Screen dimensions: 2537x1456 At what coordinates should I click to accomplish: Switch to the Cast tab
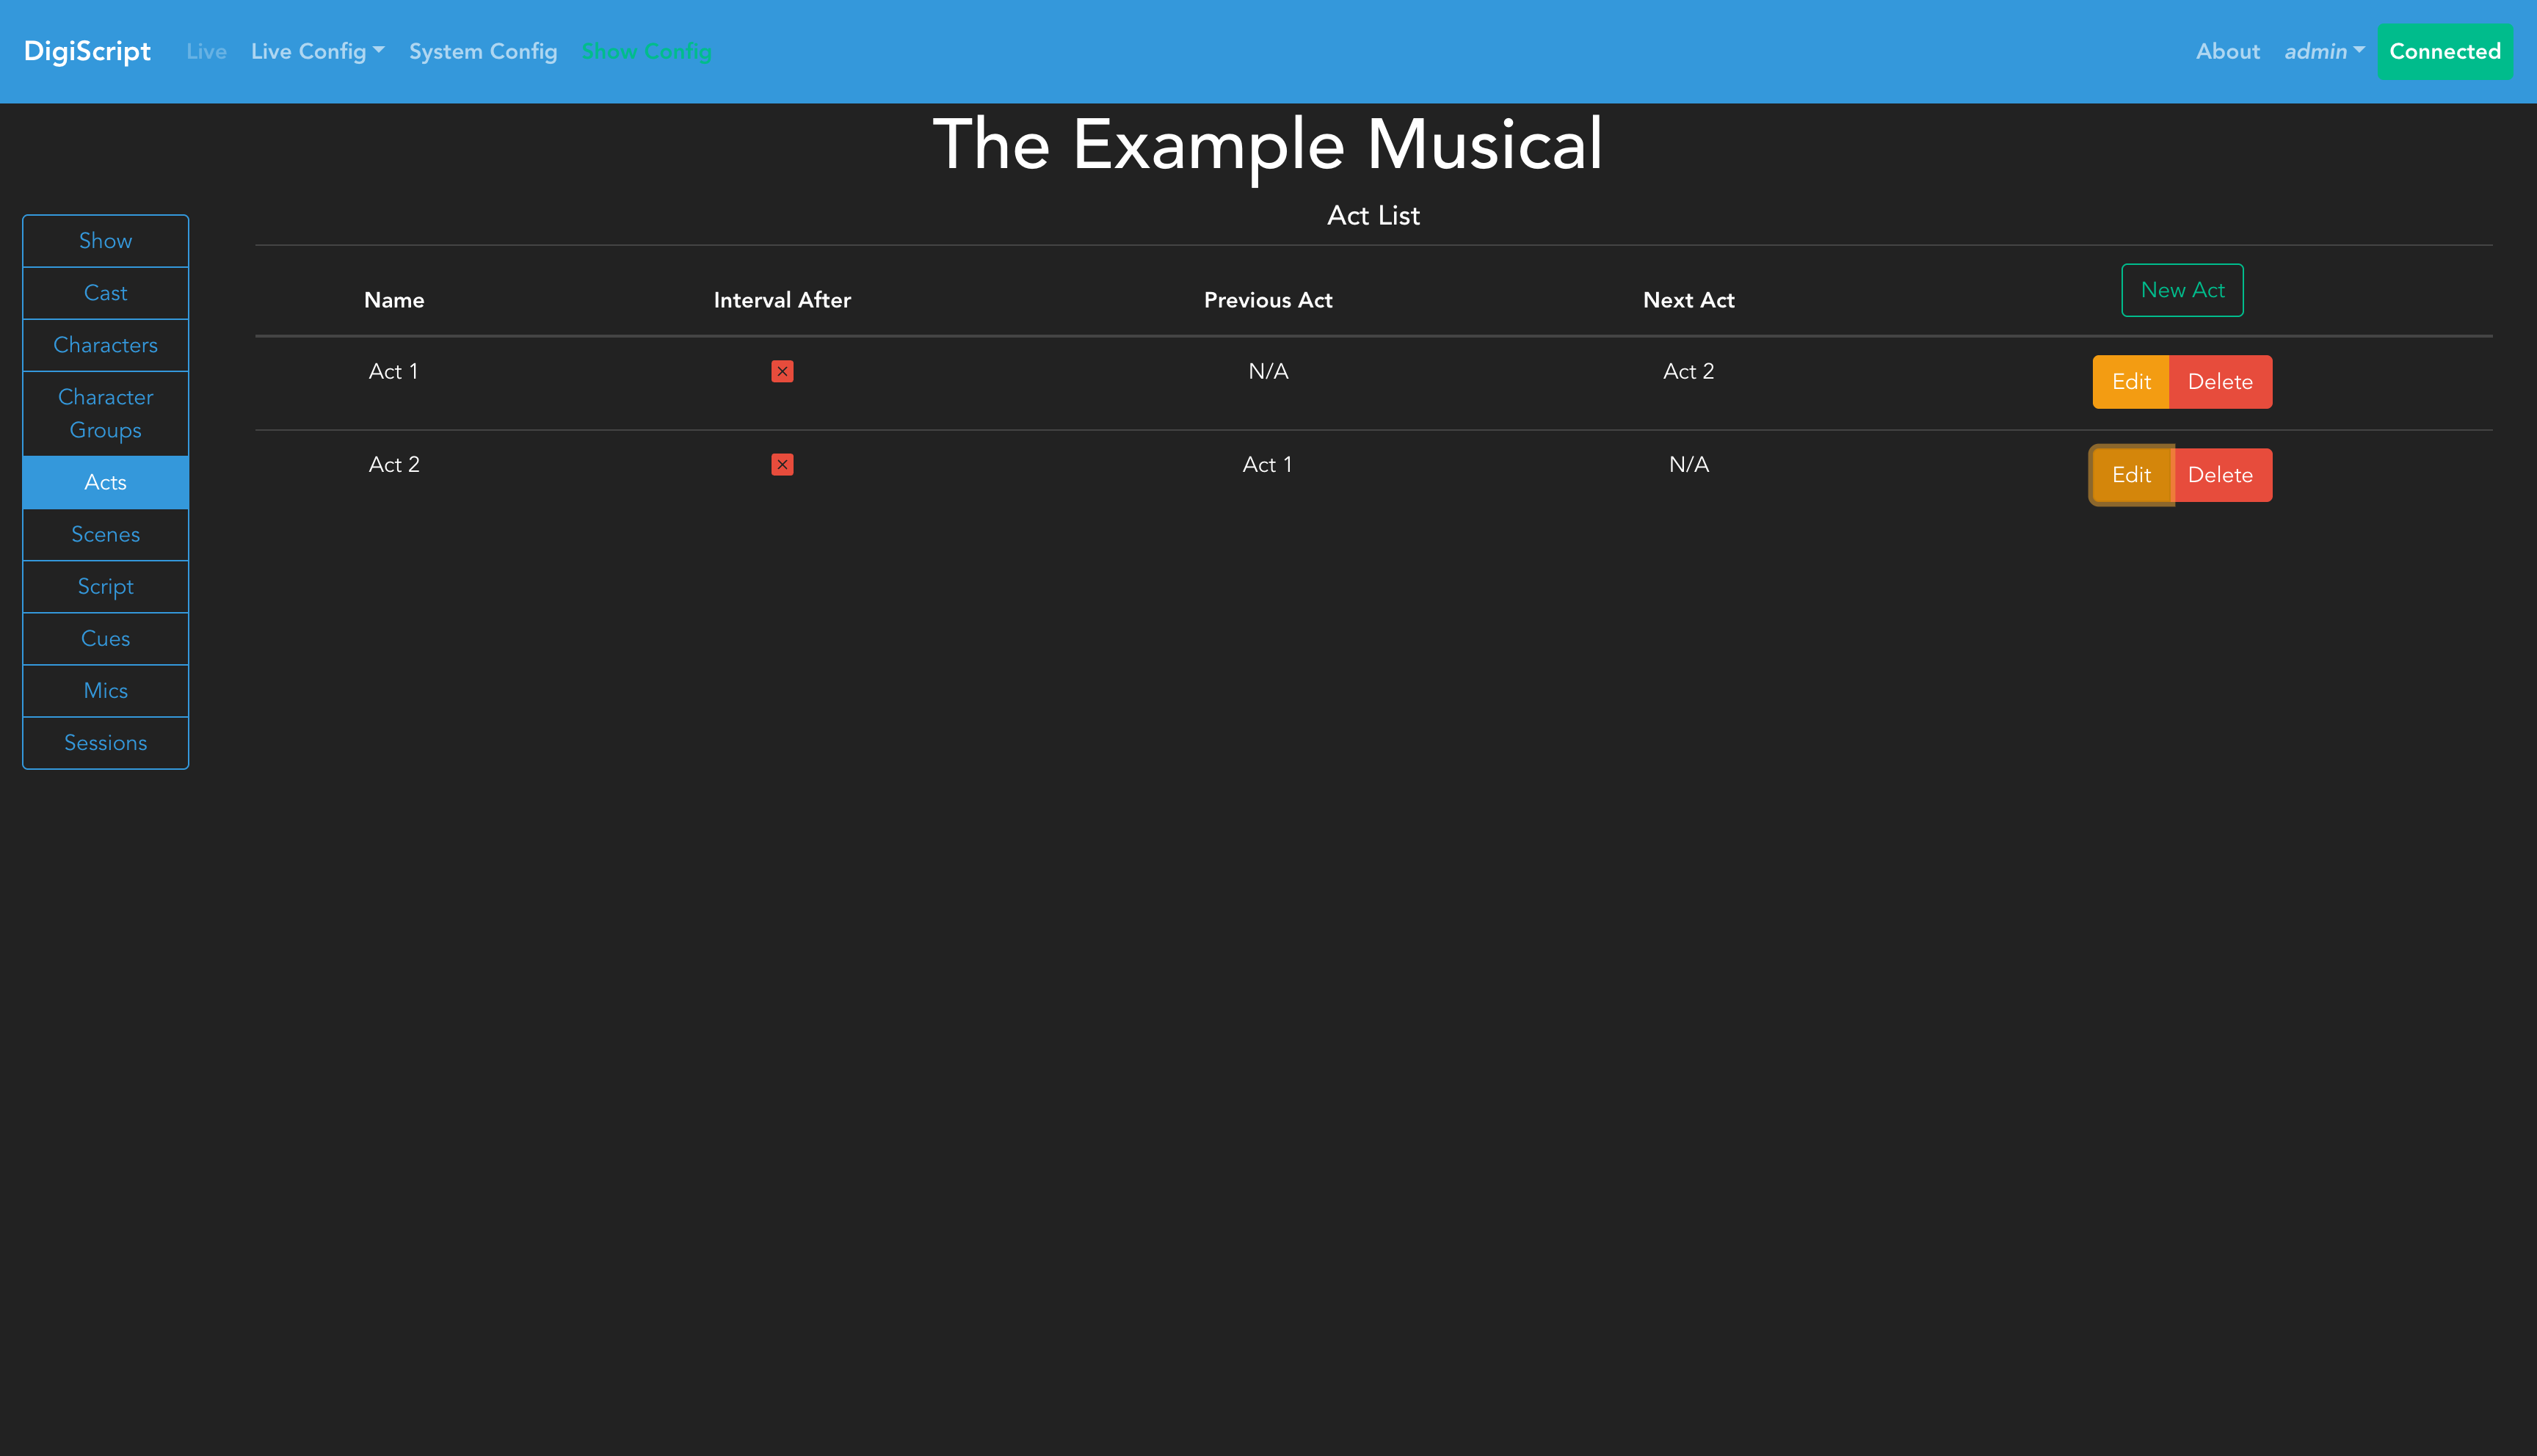pyautogui.click(x=105, y=293)
